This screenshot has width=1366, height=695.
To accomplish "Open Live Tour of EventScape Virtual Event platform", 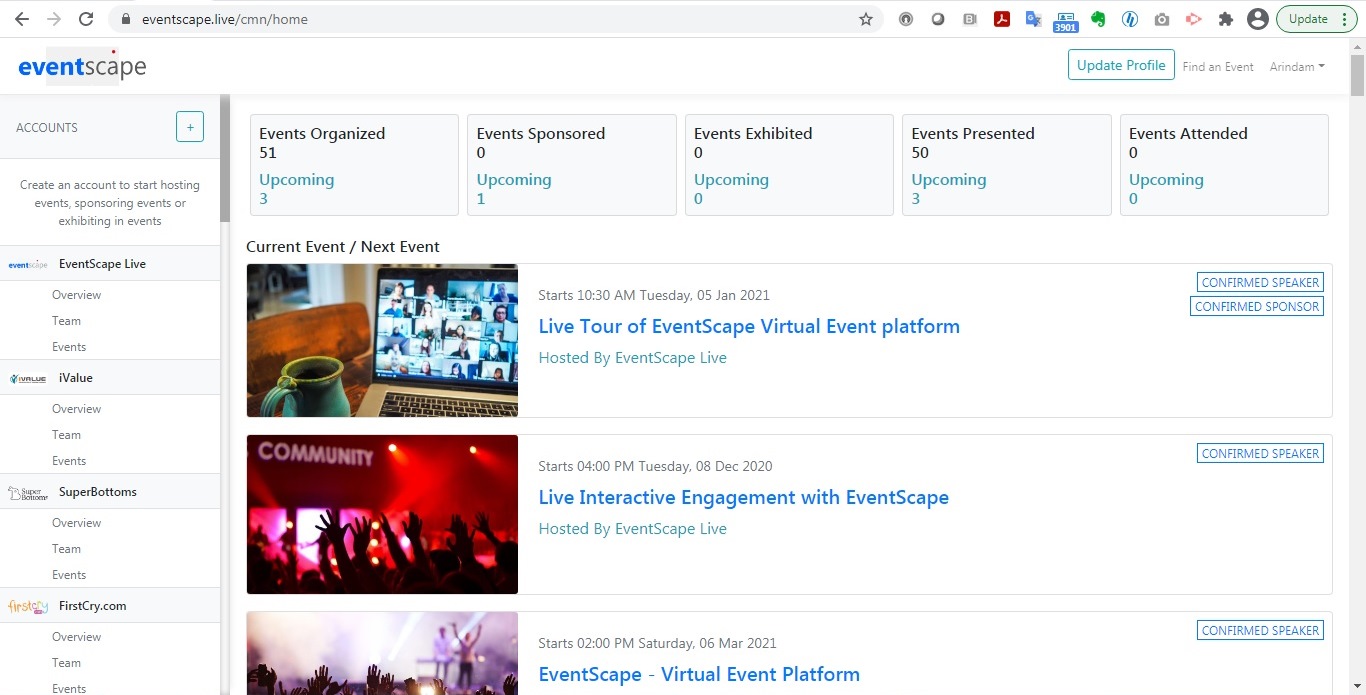I will [x=749, y=326].
